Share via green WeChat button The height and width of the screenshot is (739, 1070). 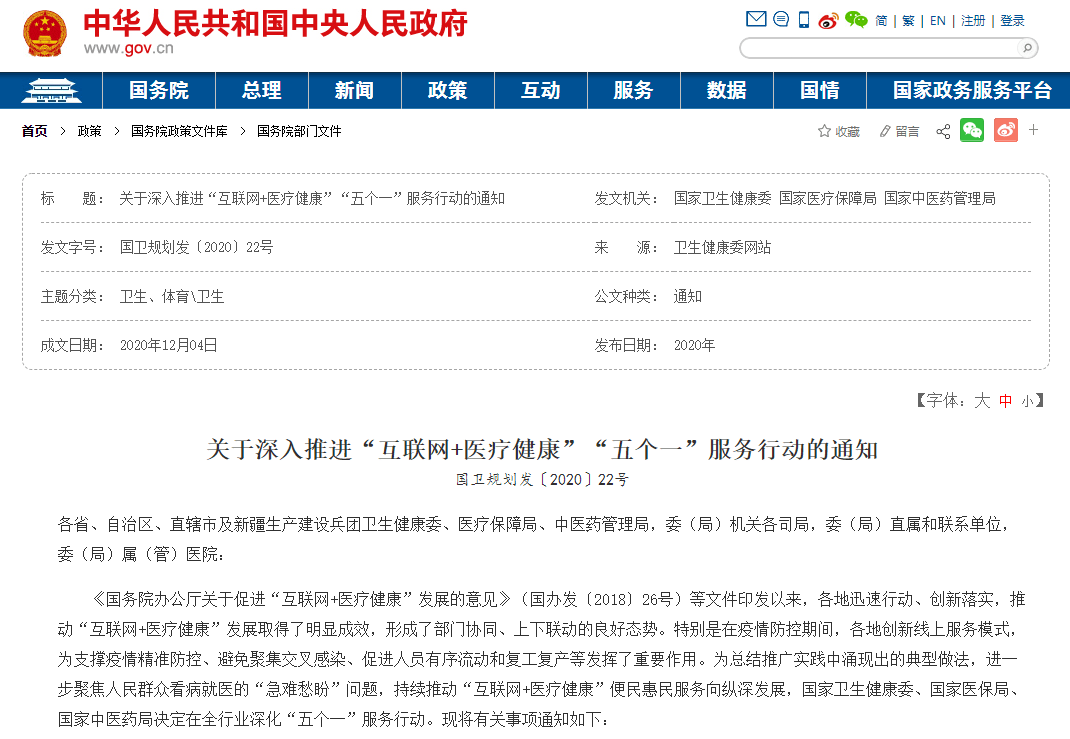coord(972,130)
